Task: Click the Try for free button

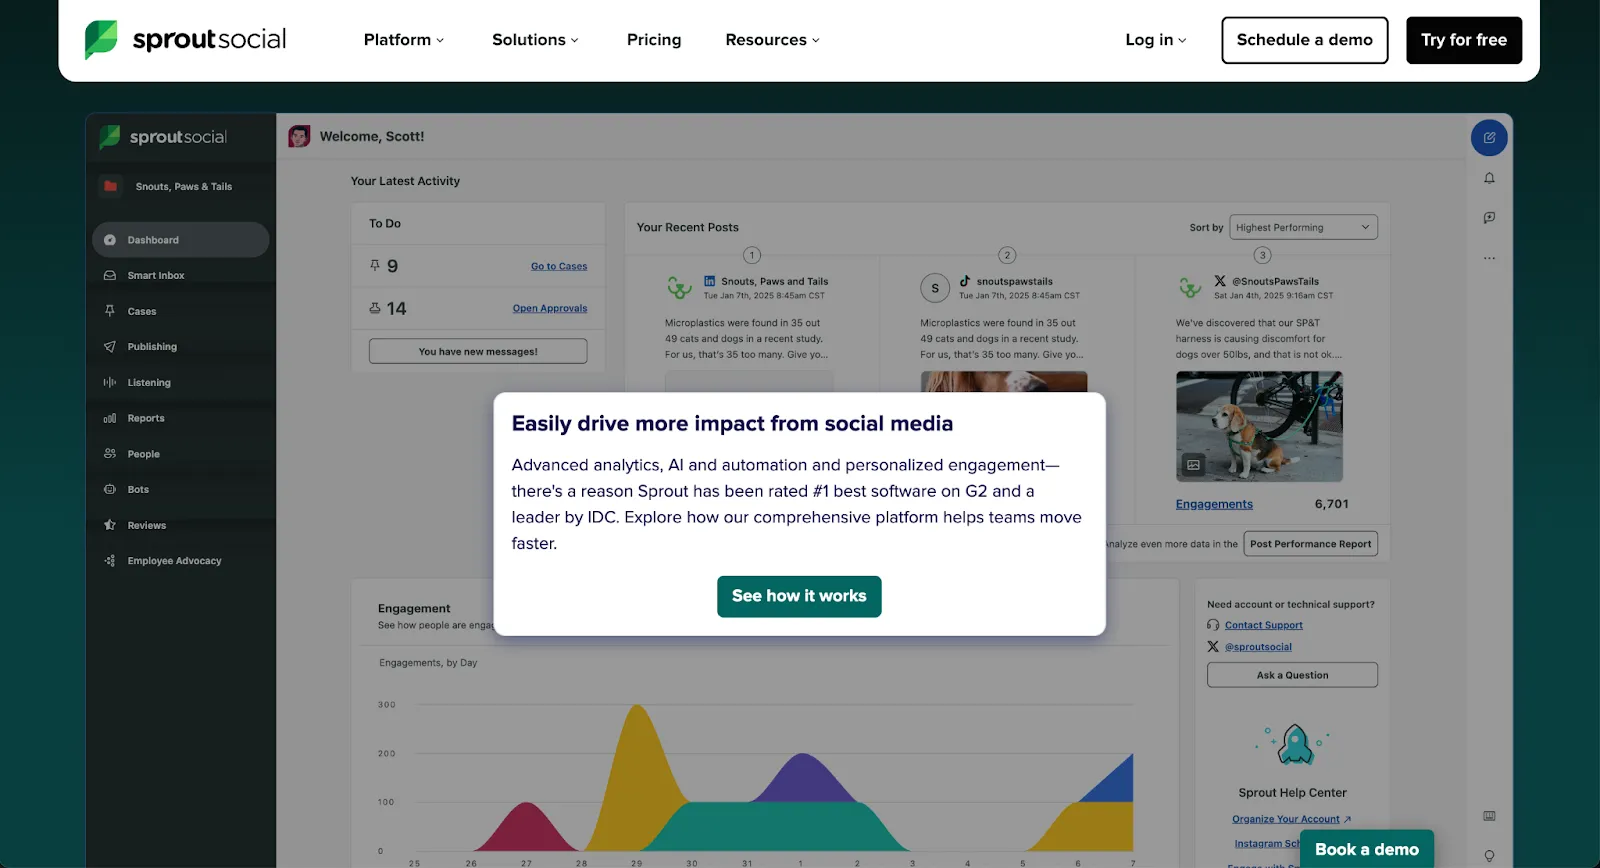Action: coord(1464,40)
